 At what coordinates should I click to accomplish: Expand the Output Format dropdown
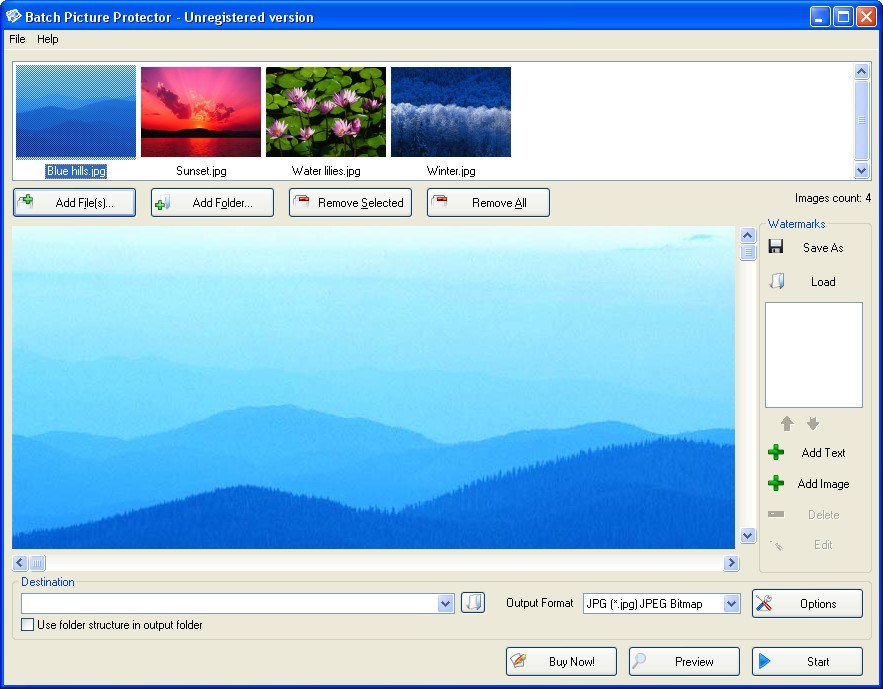pyautogui.click(x=731, y=604)
